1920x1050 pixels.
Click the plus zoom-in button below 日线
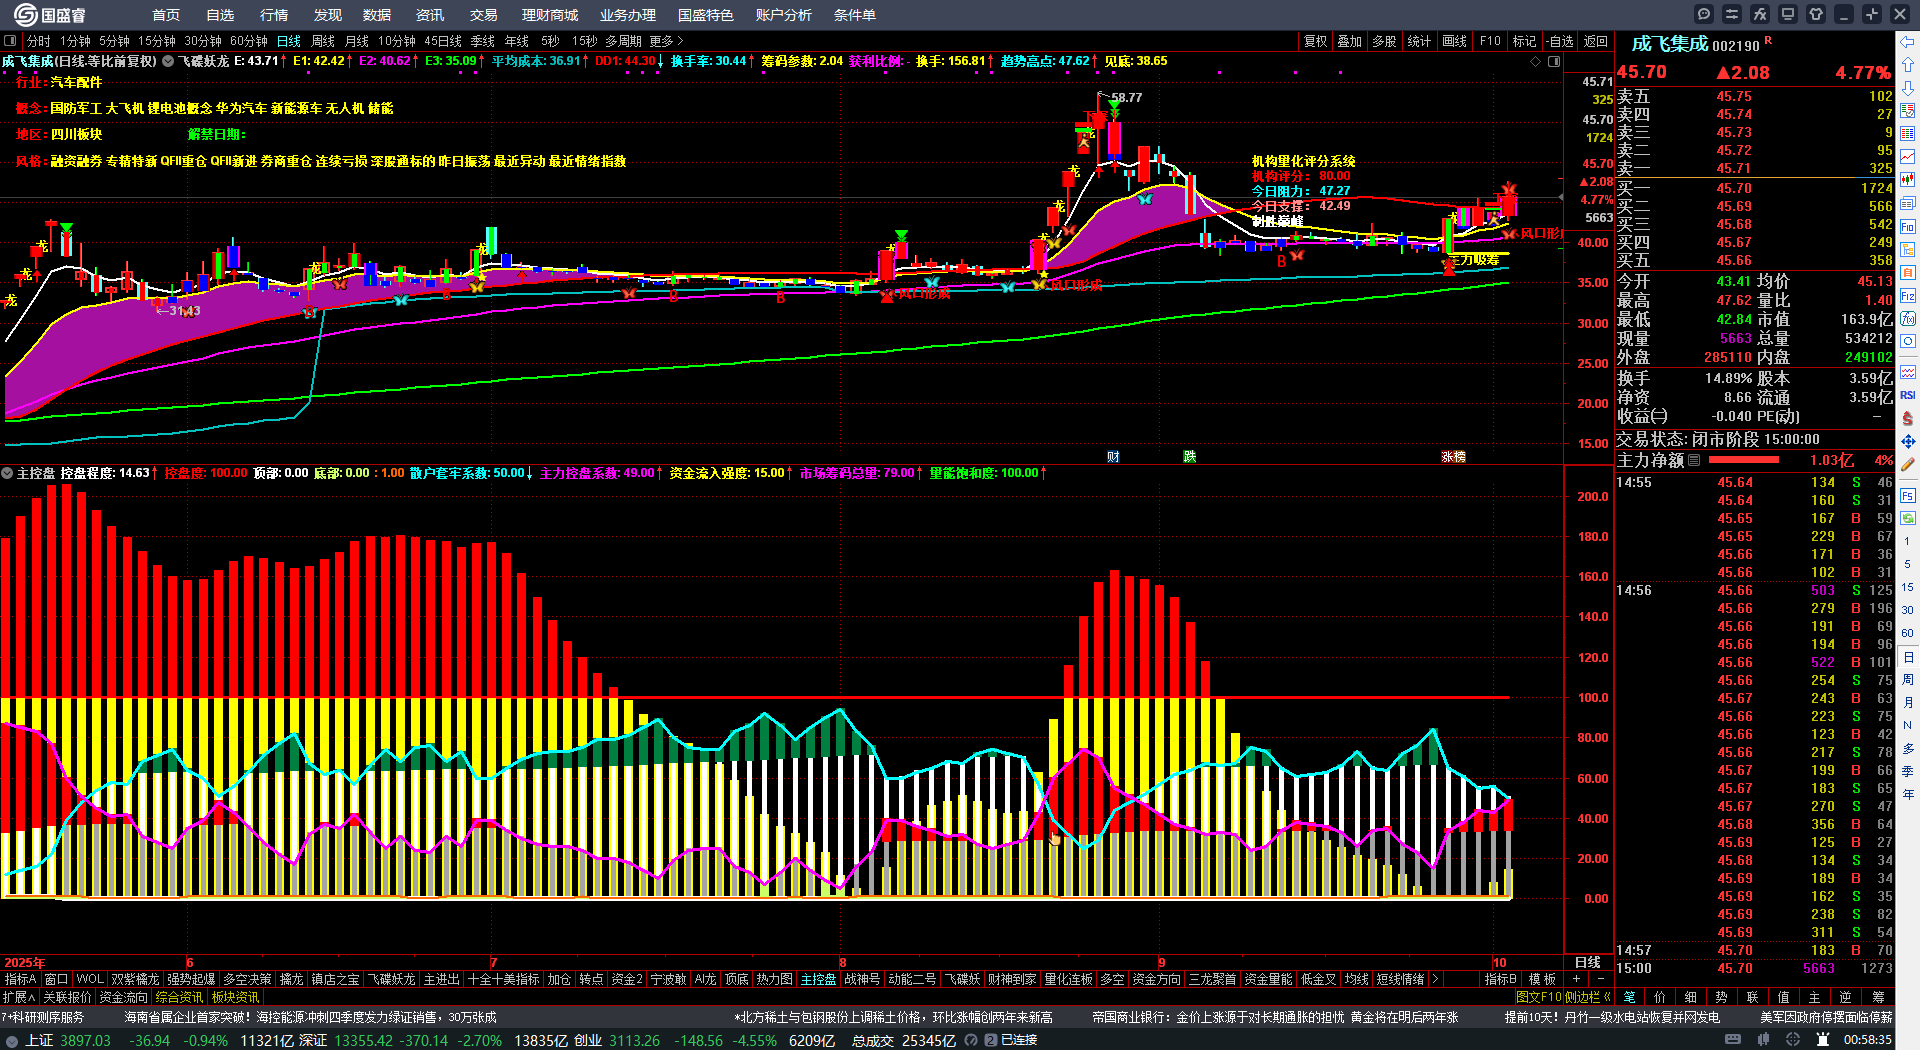pos(1576,979)
